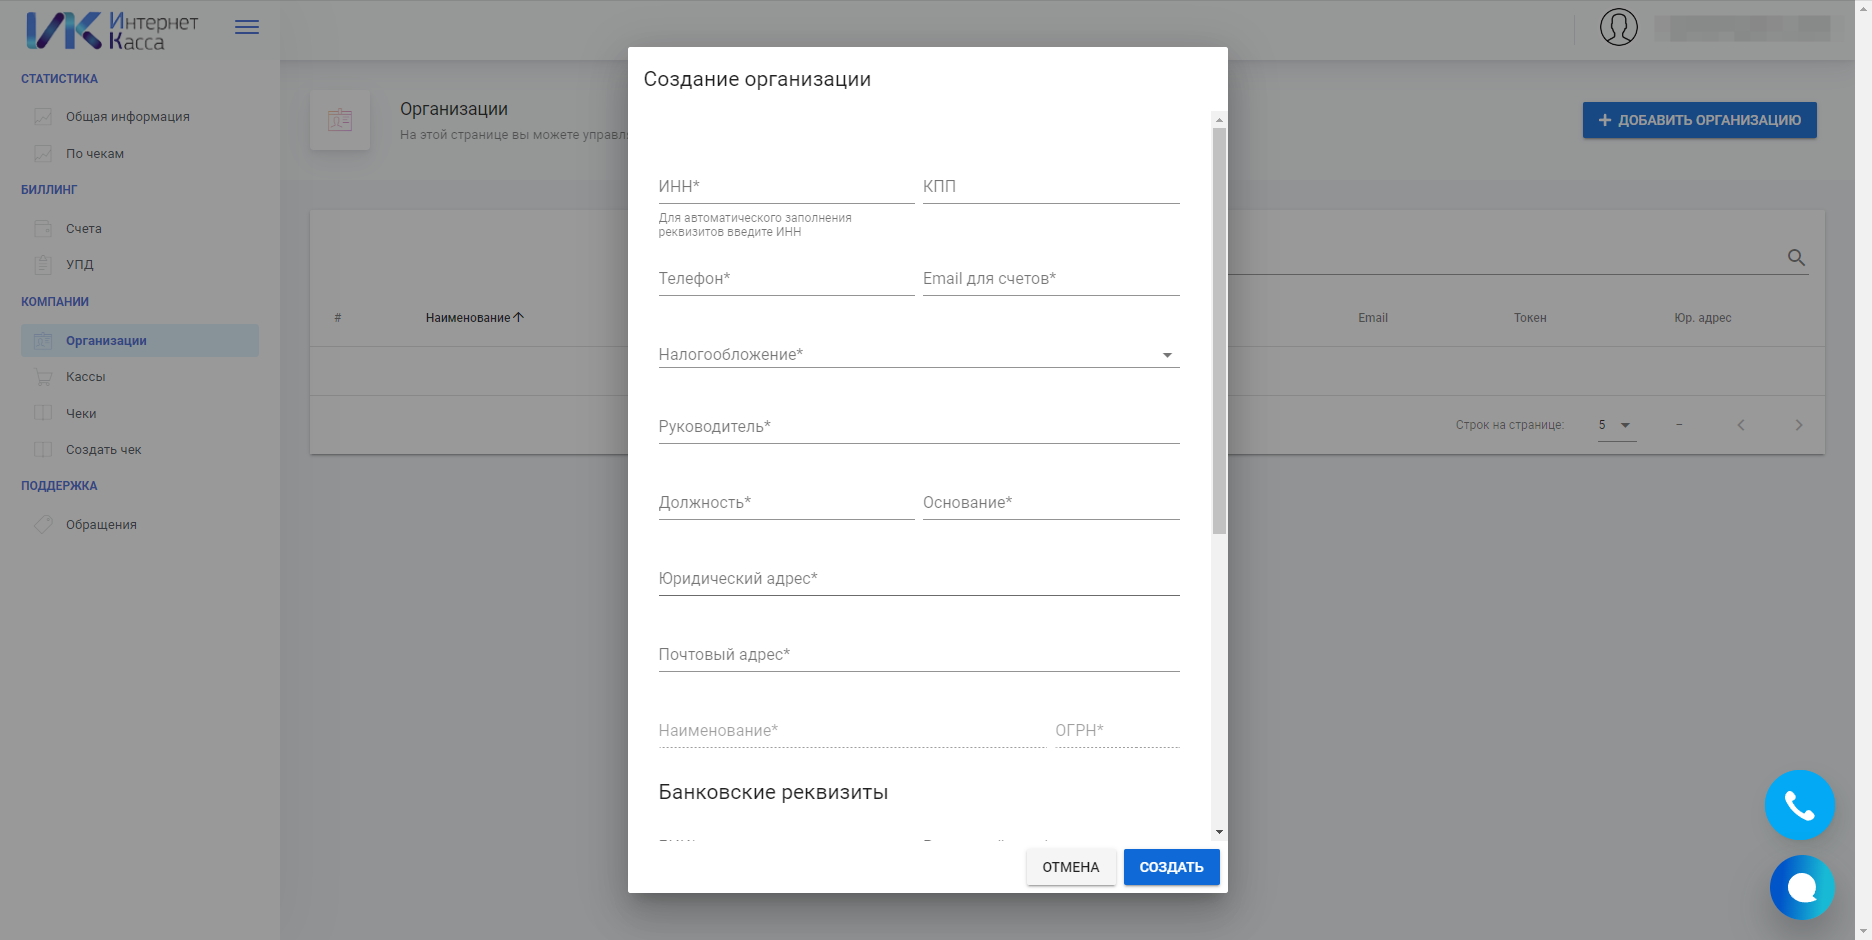
Task: Click the dialog scrollbar up arrow
Action: 1219,120
